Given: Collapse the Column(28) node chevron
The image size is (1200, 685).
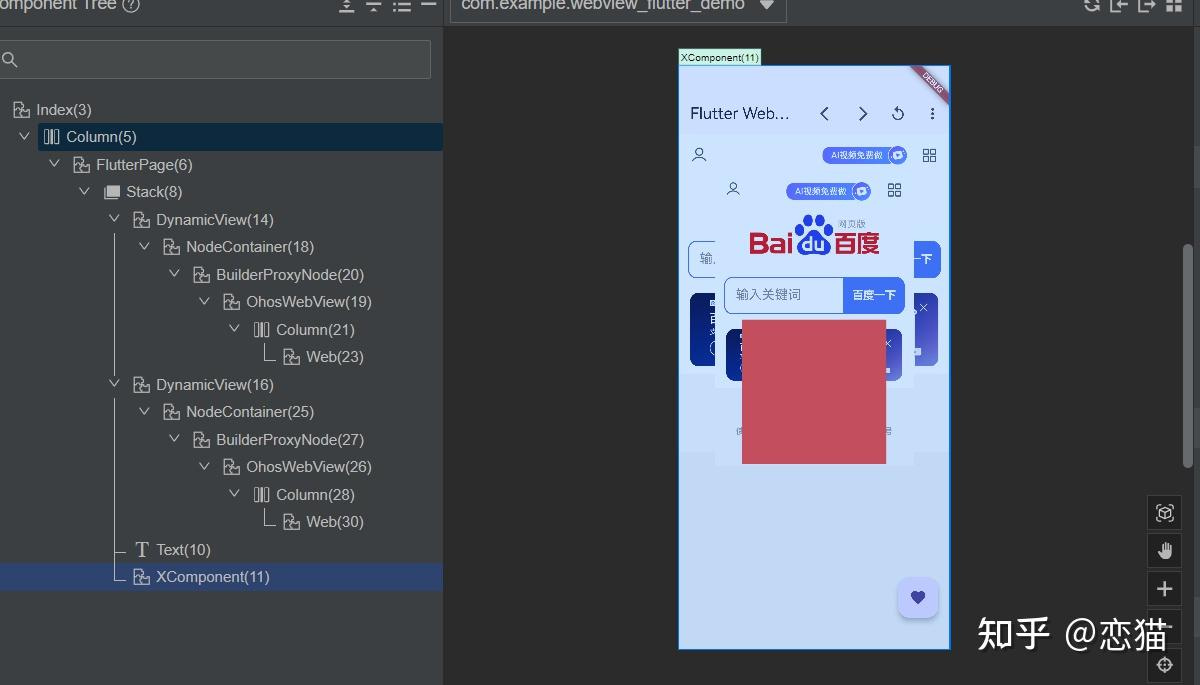Looking at the screenshot, I should pyautogui.click(x=235, y=494).
